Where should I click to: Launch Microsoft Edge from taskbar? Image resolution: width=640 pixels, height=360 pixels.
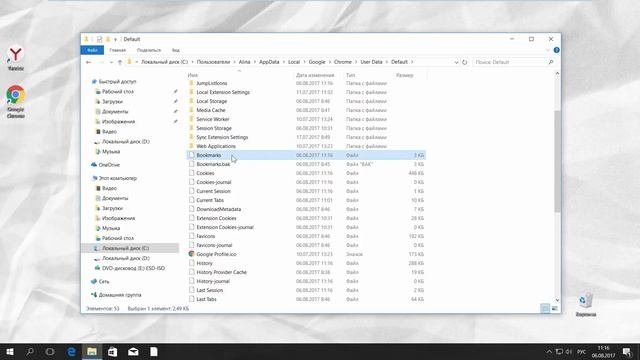coord(71,351)
